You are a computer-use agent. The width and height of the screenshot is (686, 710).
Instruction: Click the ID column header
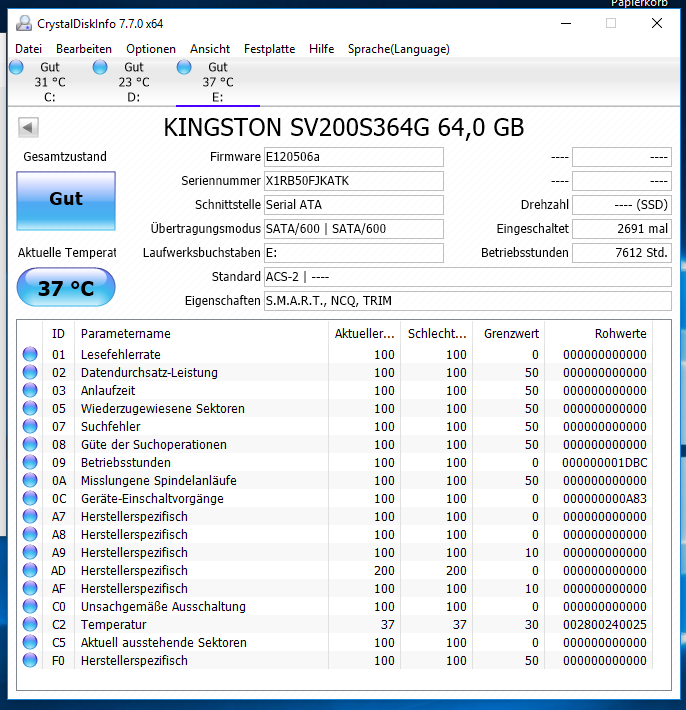[58, 334]
